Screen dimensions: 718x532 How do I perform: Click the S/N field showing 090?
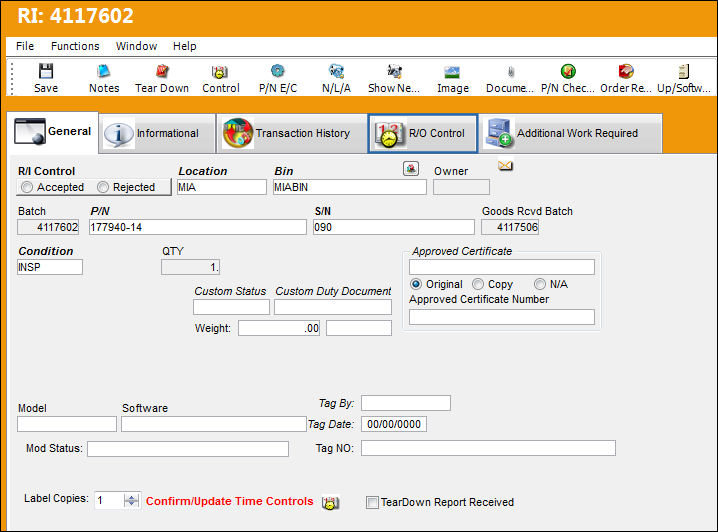click(394, 227)
